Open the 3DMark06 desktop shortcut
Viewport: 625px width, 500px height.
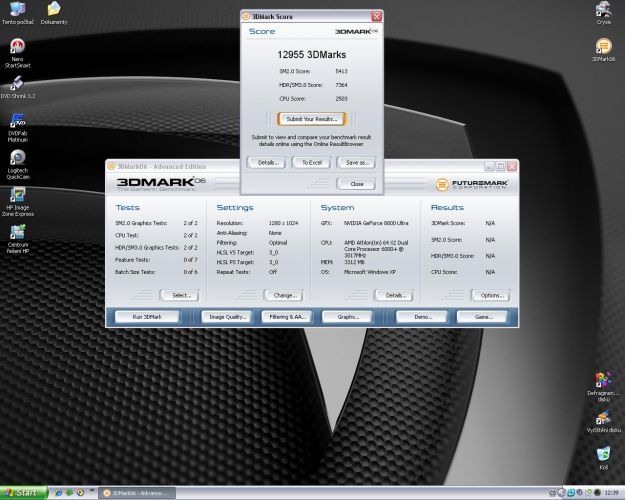(603, 50)
